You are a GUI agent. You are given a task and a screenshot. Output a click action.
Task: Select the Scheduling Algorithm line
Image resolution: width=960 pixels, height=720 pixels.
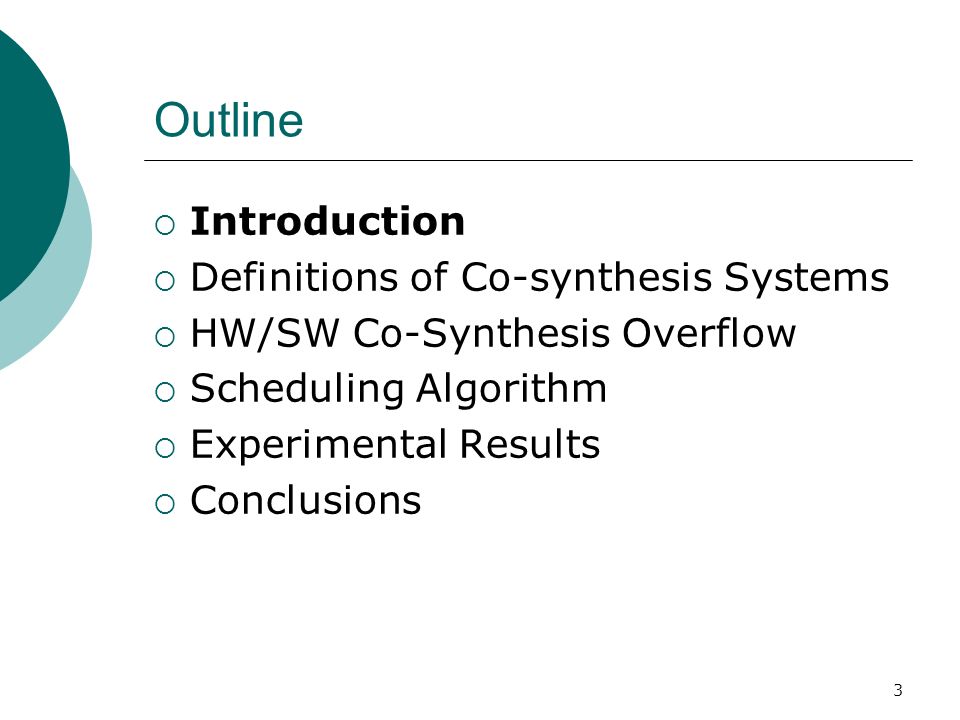(399, 388)
